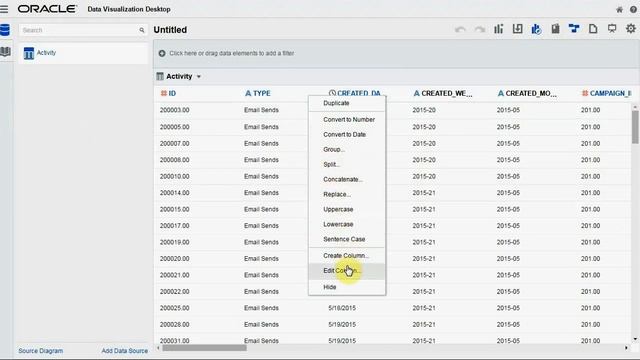The height and width of the screenshot is (360, 640).
Task: Open the analytics book icon in sidebar
Action: coord(5,52)
